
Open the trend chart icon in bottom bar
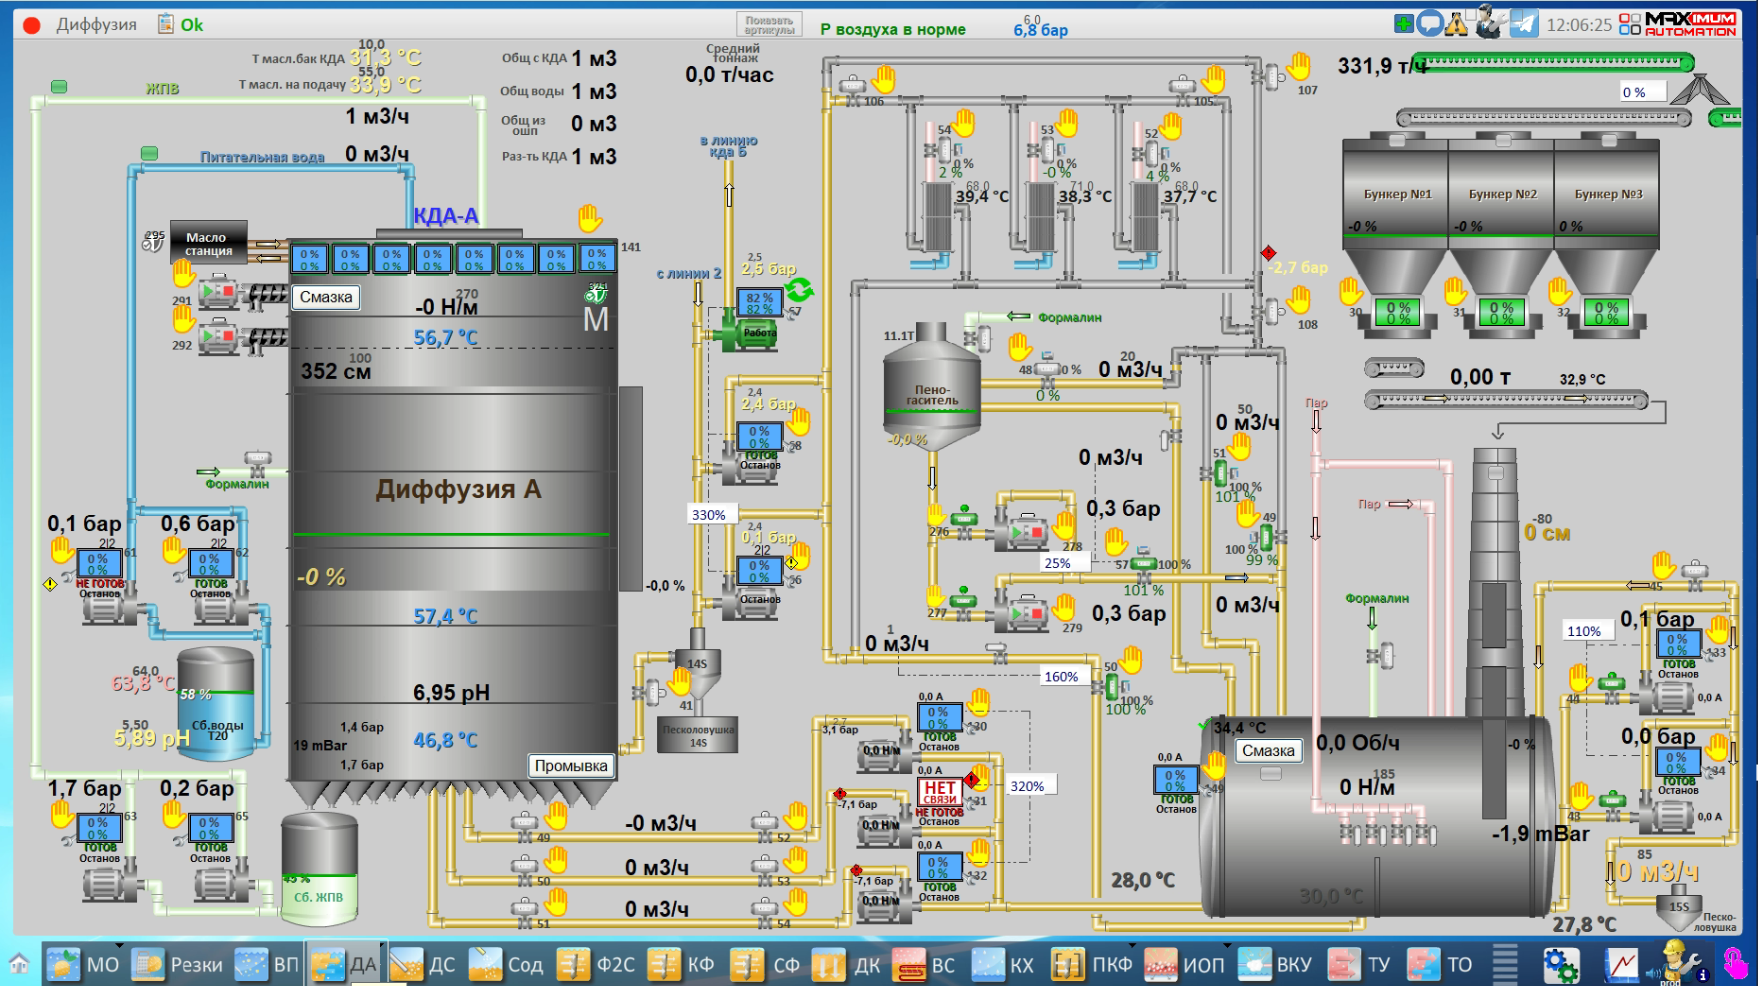pyautogui.click(x=1622, y=965)
